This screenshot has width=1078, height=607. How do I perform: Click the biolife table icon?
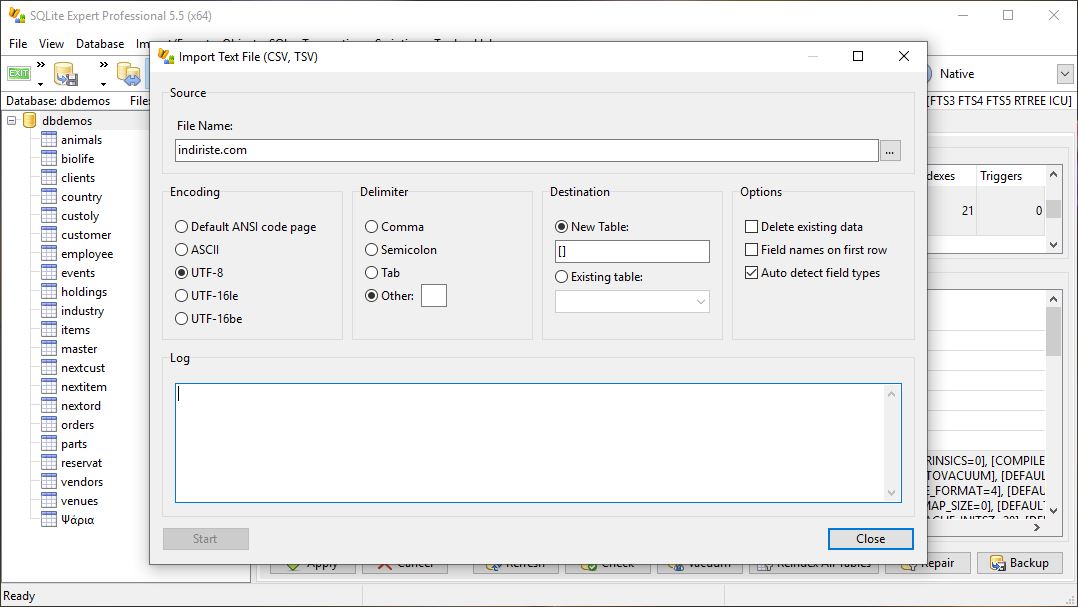point(49,159)
